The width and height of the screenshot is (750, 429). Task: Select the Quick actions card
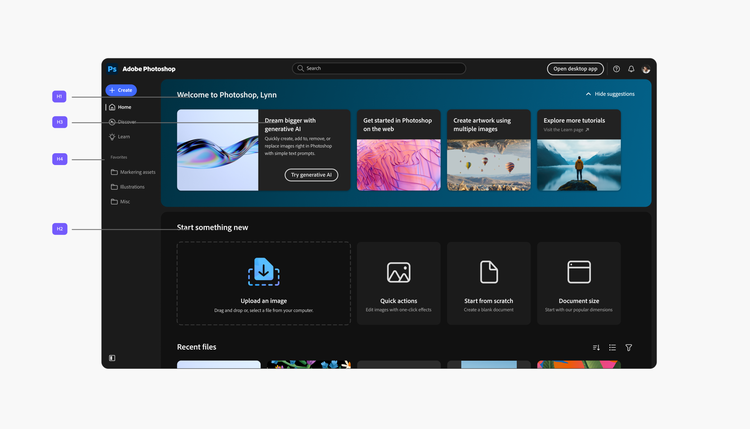[x=398, y=283]
